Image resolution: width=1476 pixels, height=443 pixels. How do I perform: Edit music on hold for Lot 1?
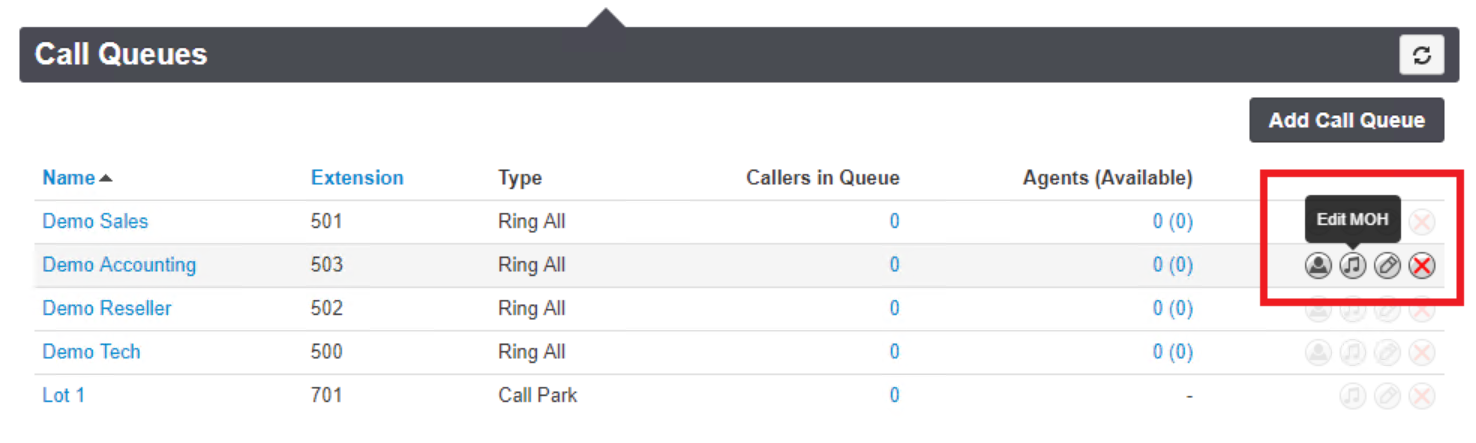click(x=1352, y=396)
